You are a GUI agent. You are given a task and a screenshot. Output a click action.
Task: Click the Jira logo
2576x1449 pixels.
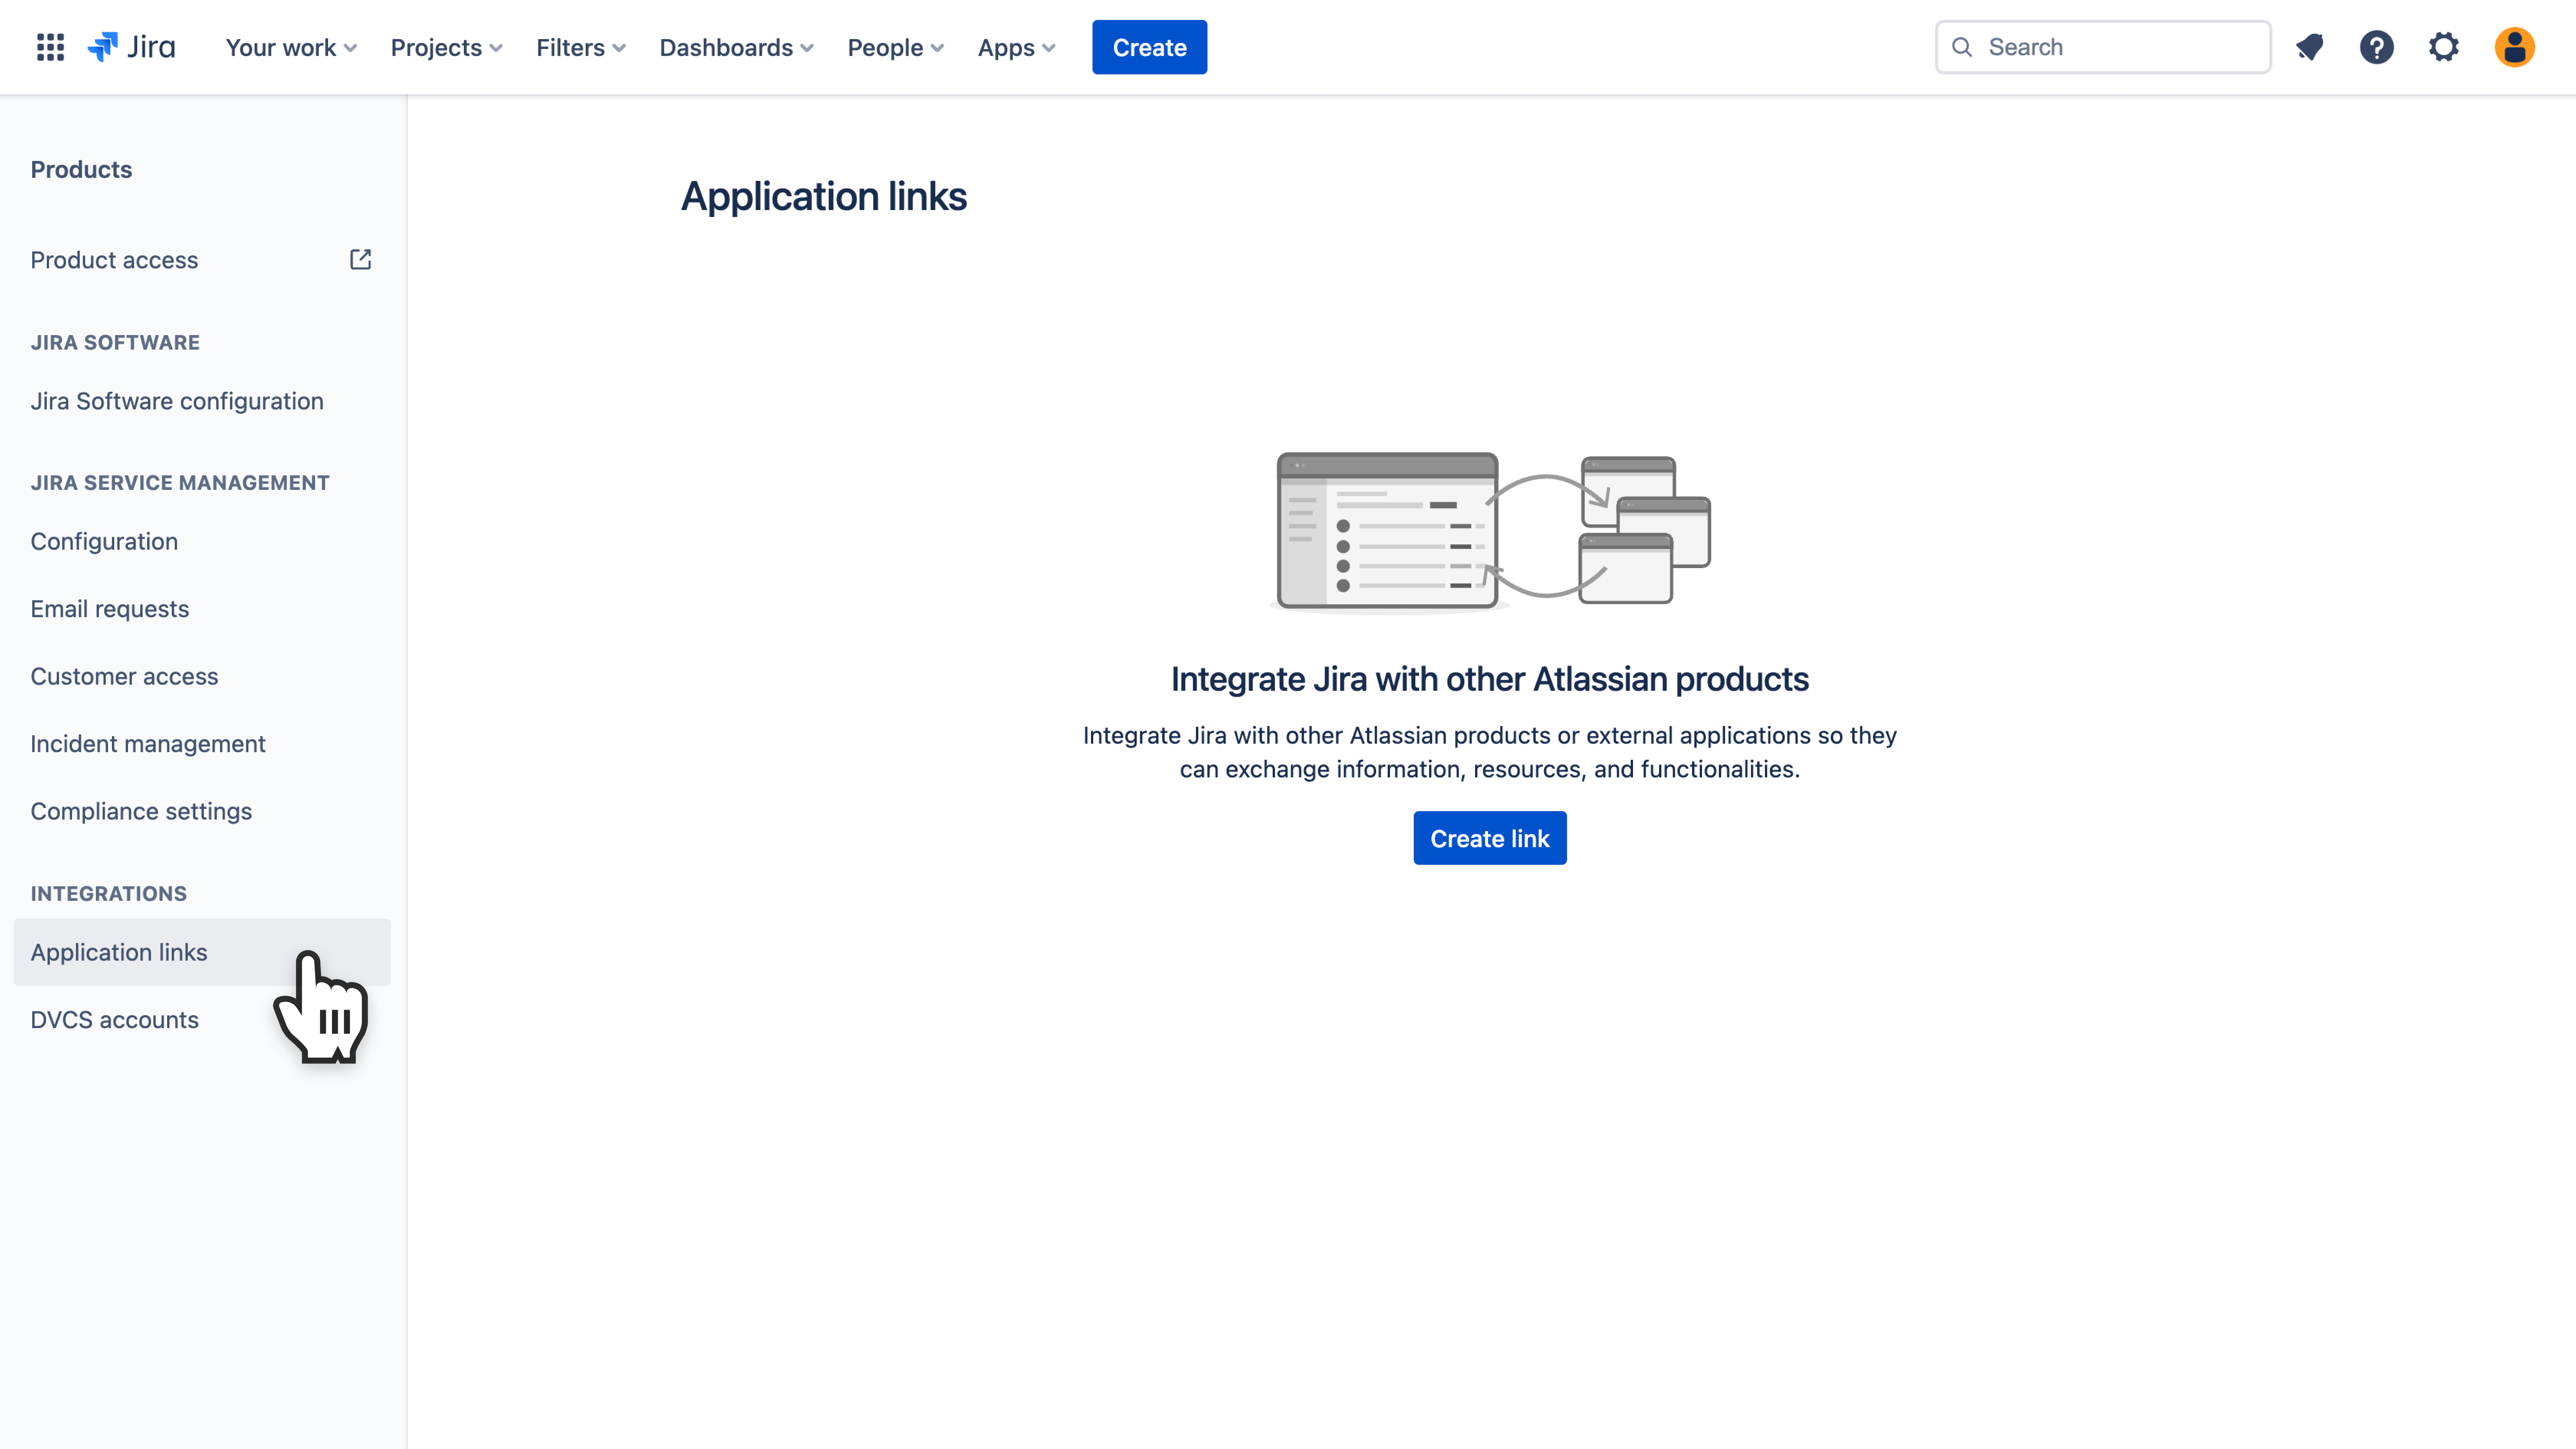point(131,47)
